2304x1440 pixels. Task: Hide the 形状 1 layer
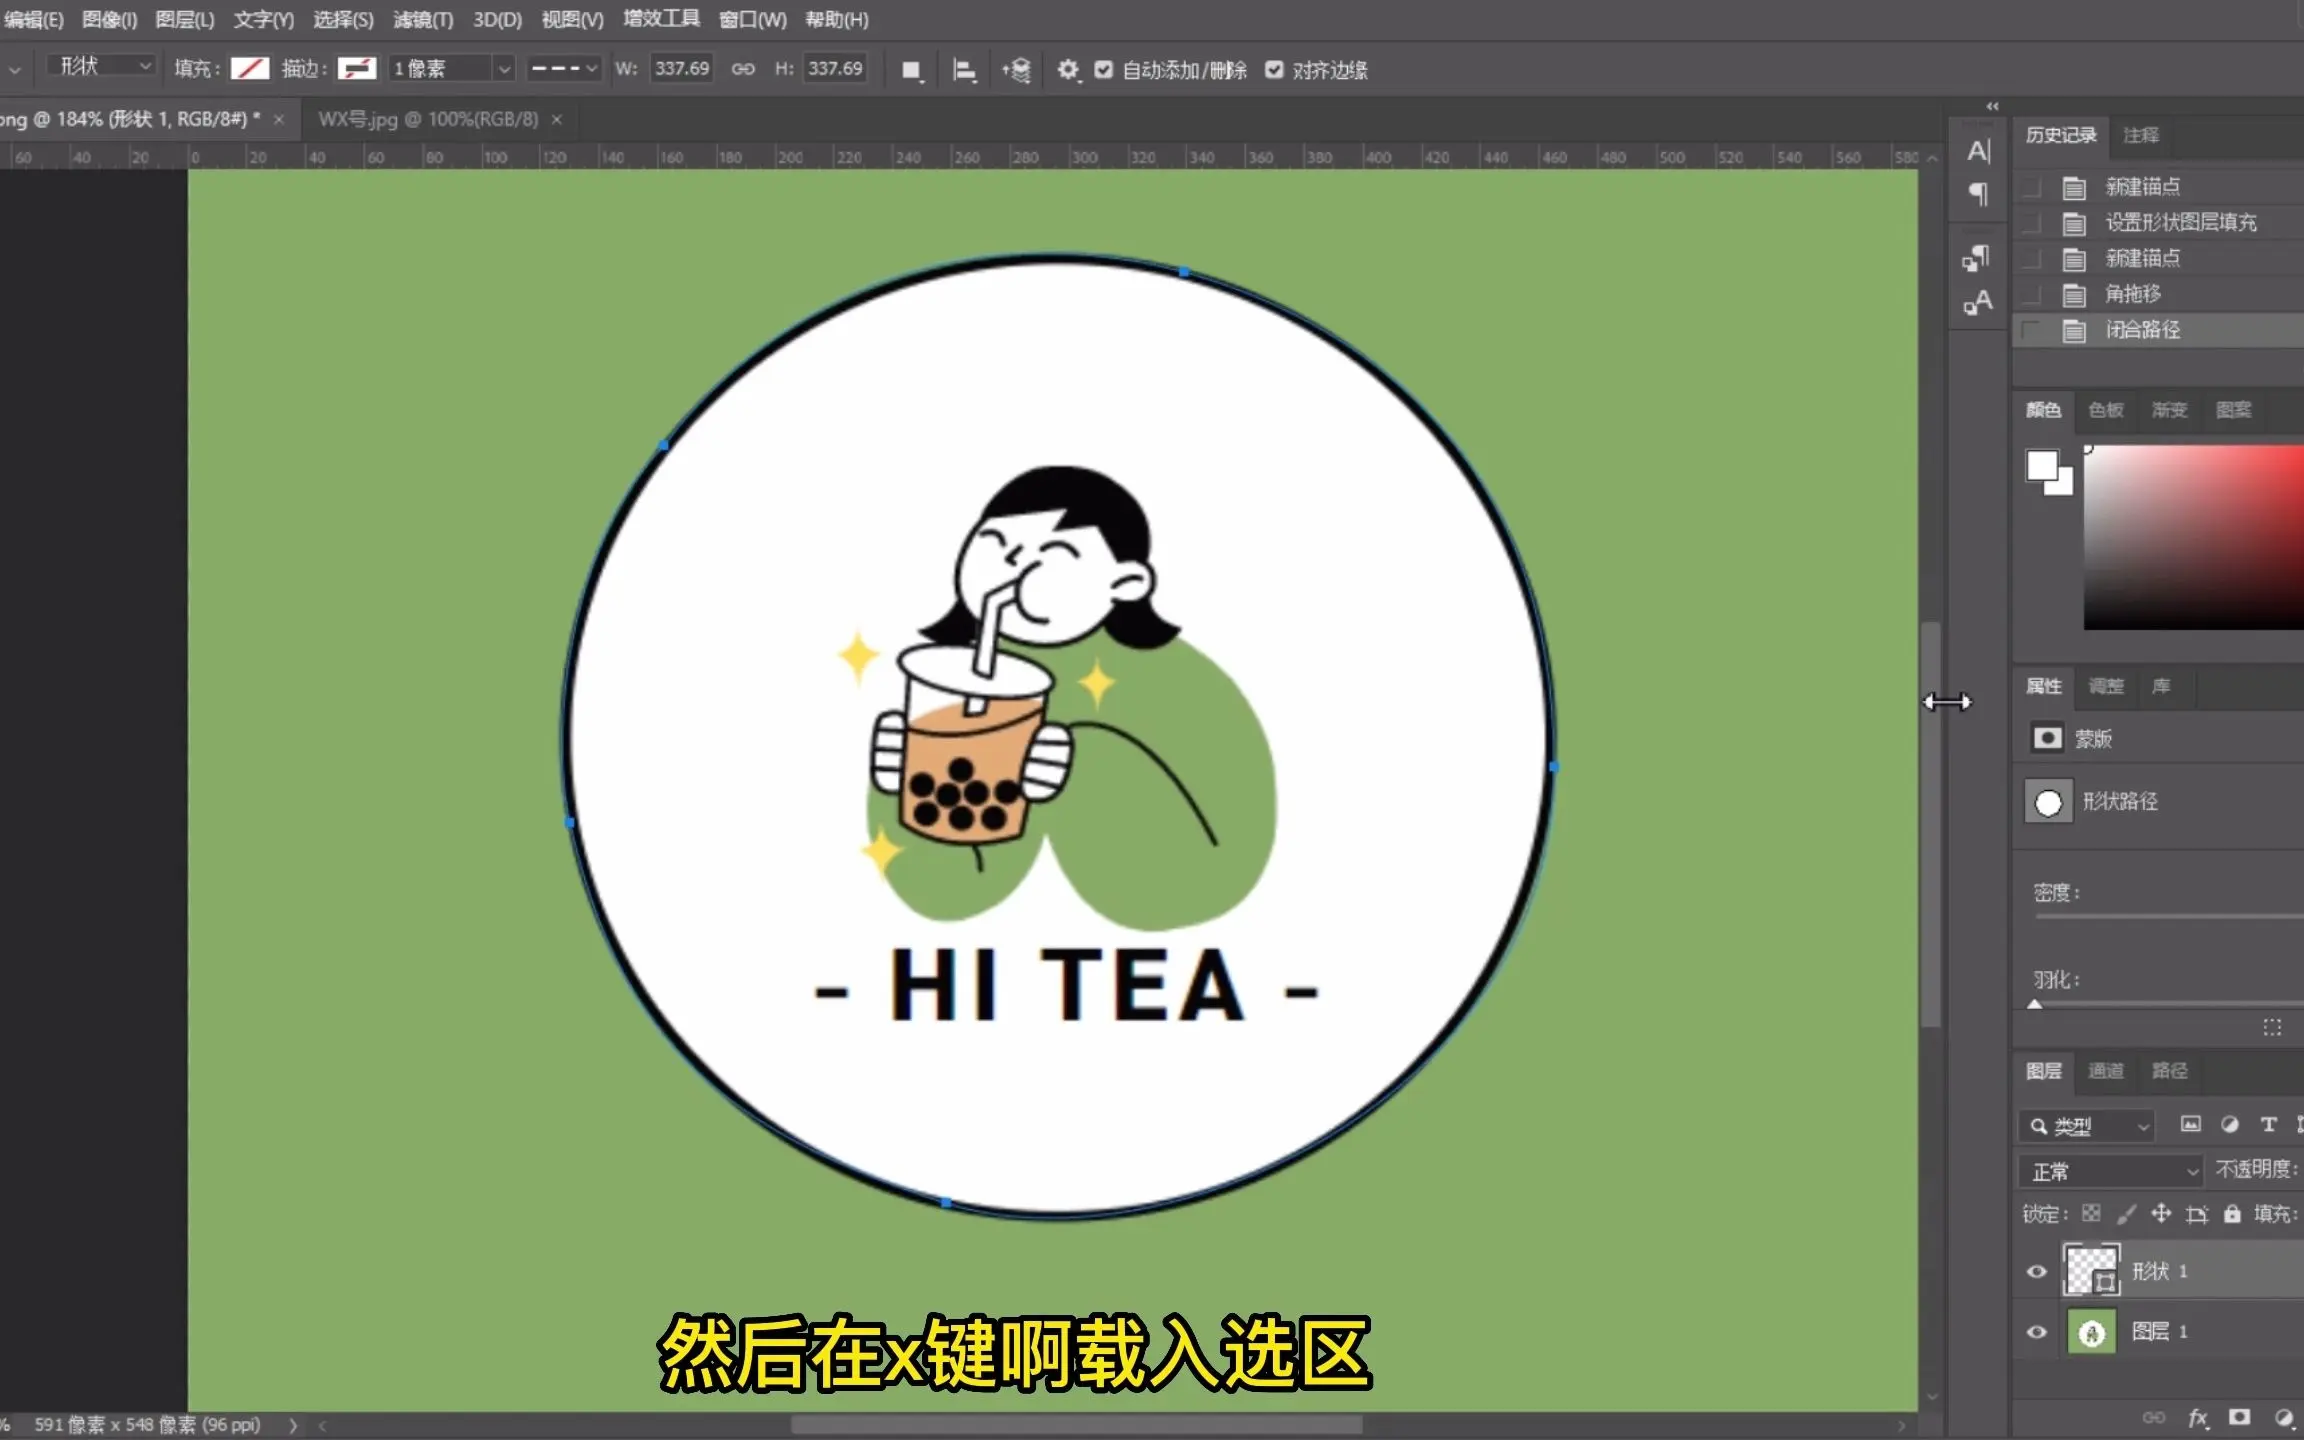pyautogui.click(x=2036, y=1272)
